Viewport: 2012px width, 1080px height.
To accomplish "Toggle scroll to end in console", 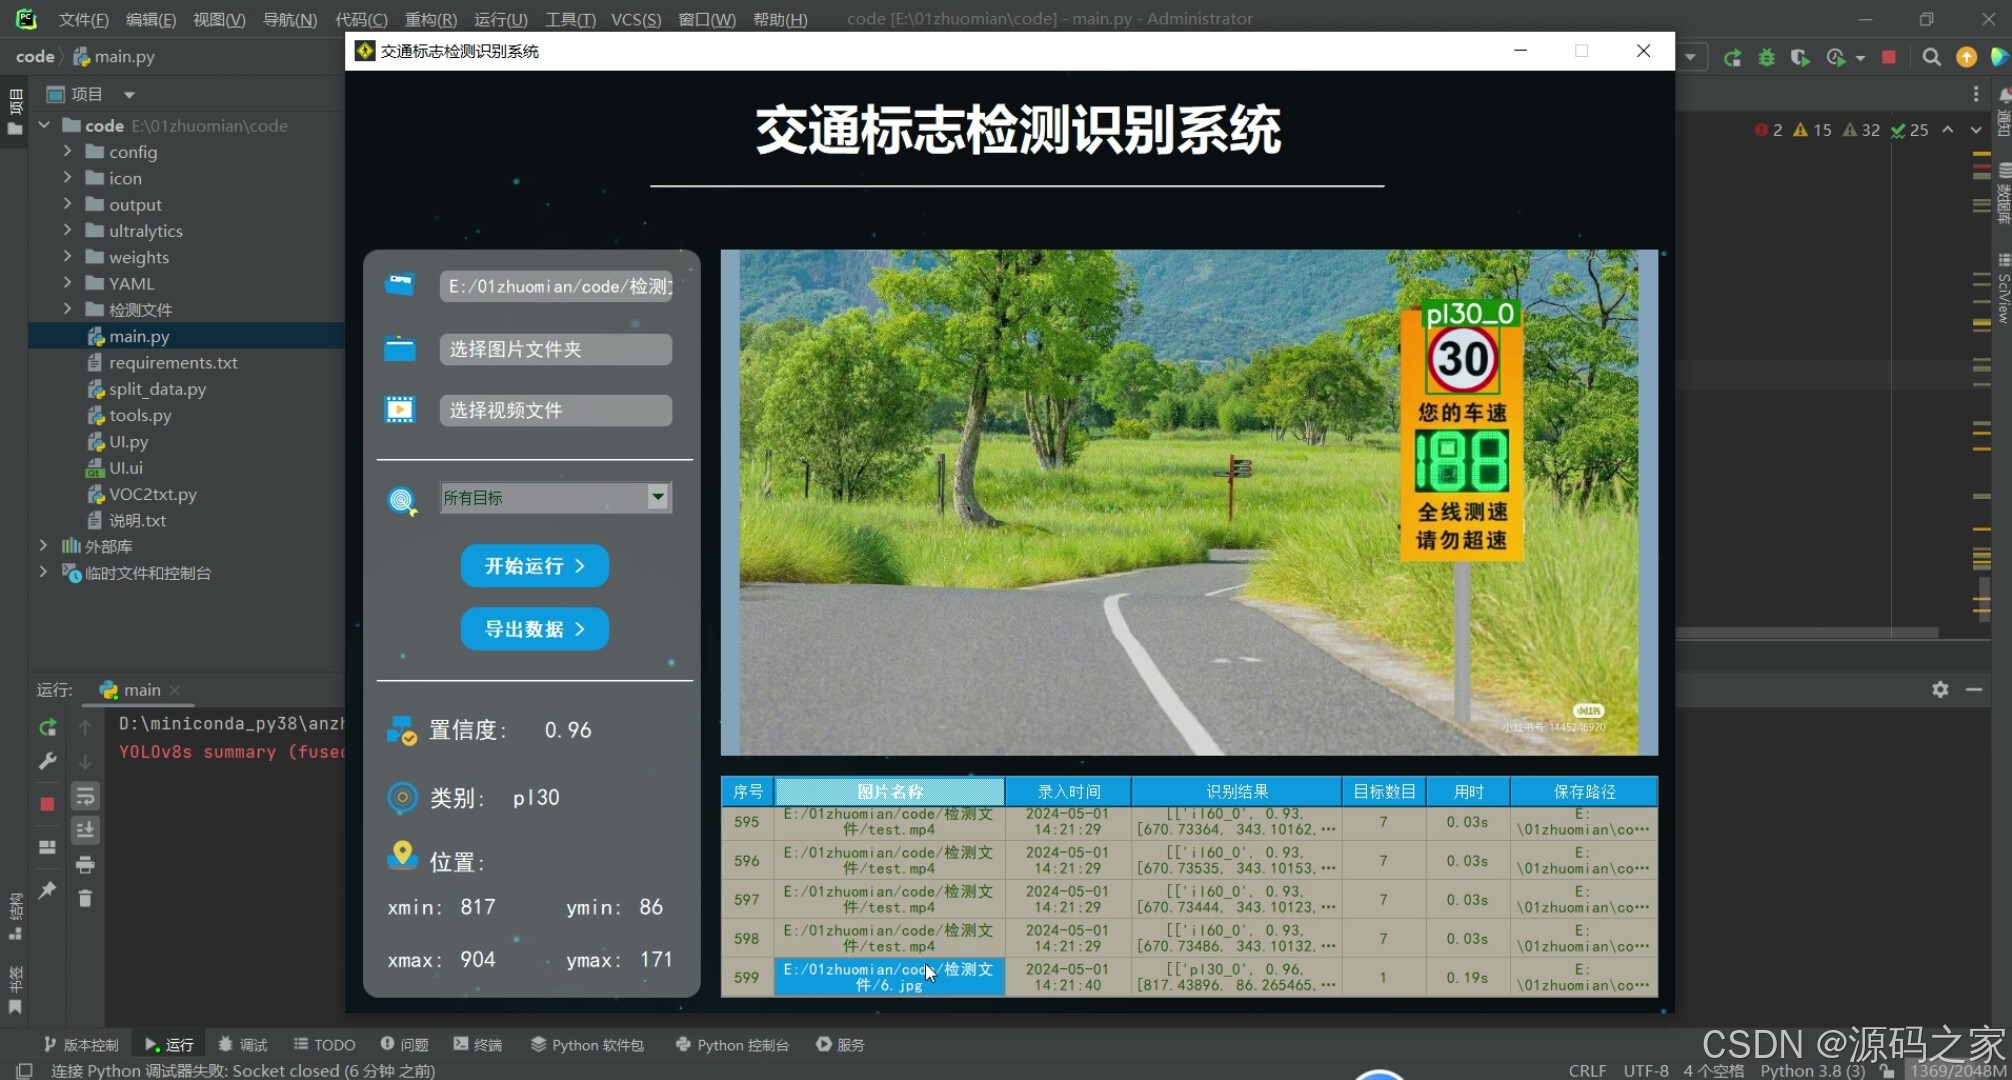I will [x=85, y=830].
